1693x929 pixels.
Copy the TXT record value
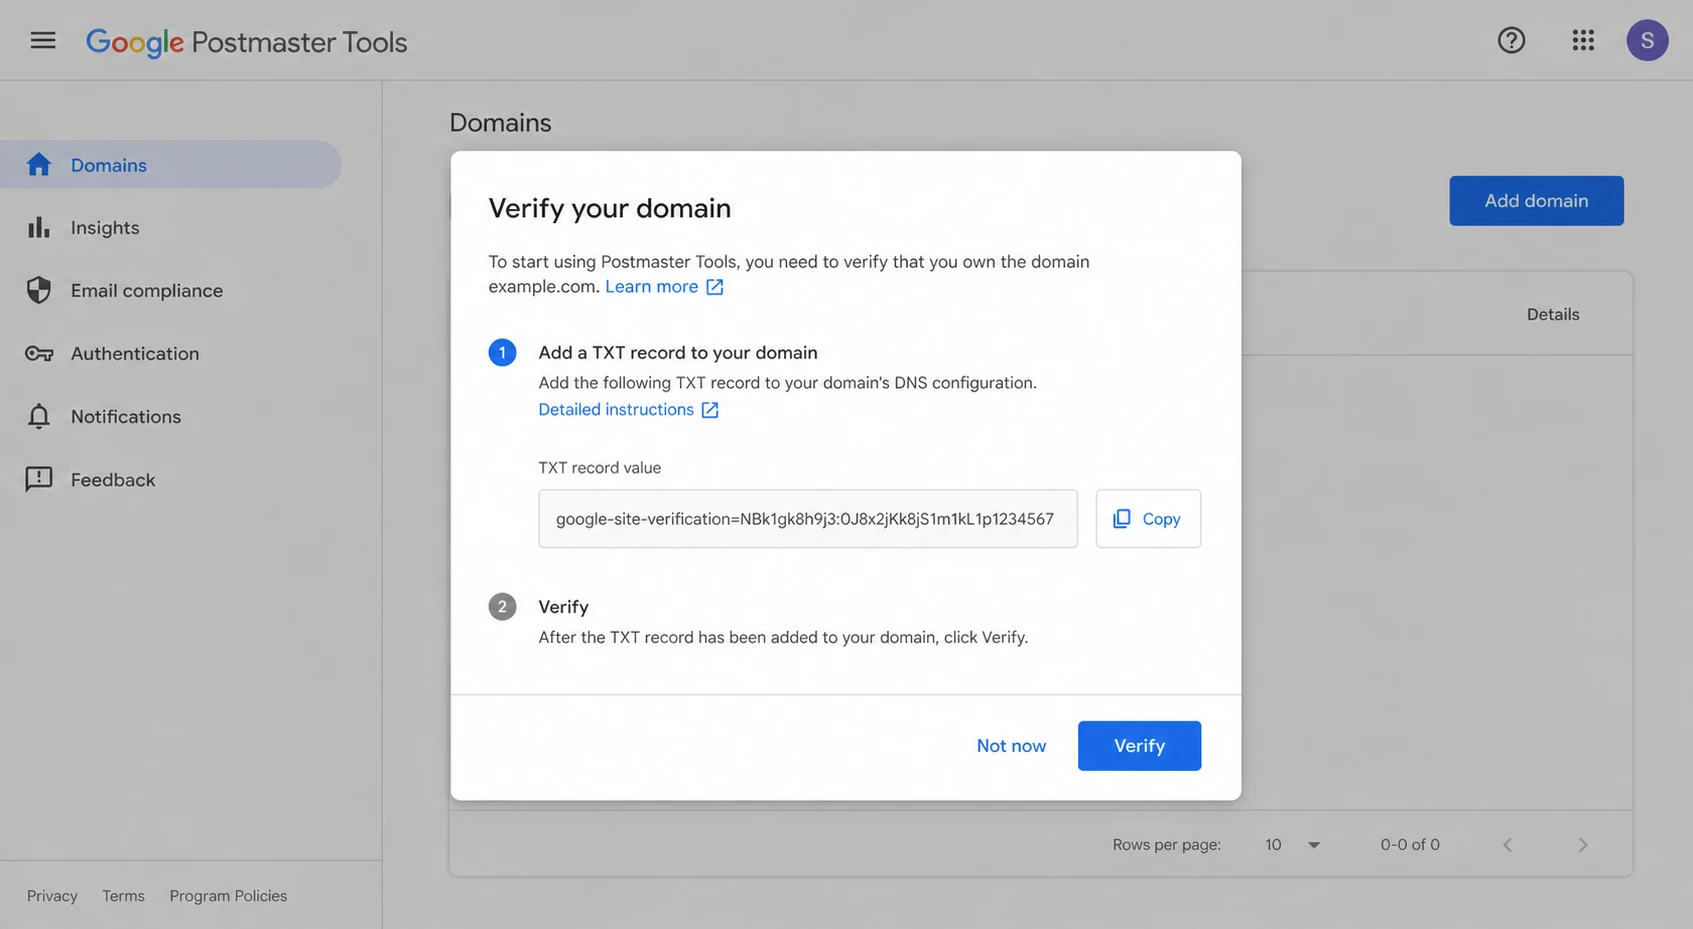[1148, 518]
